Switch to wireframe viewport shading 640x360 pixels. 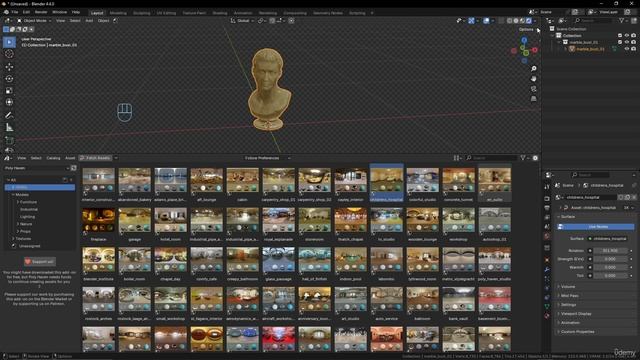[x=509, y=20]
